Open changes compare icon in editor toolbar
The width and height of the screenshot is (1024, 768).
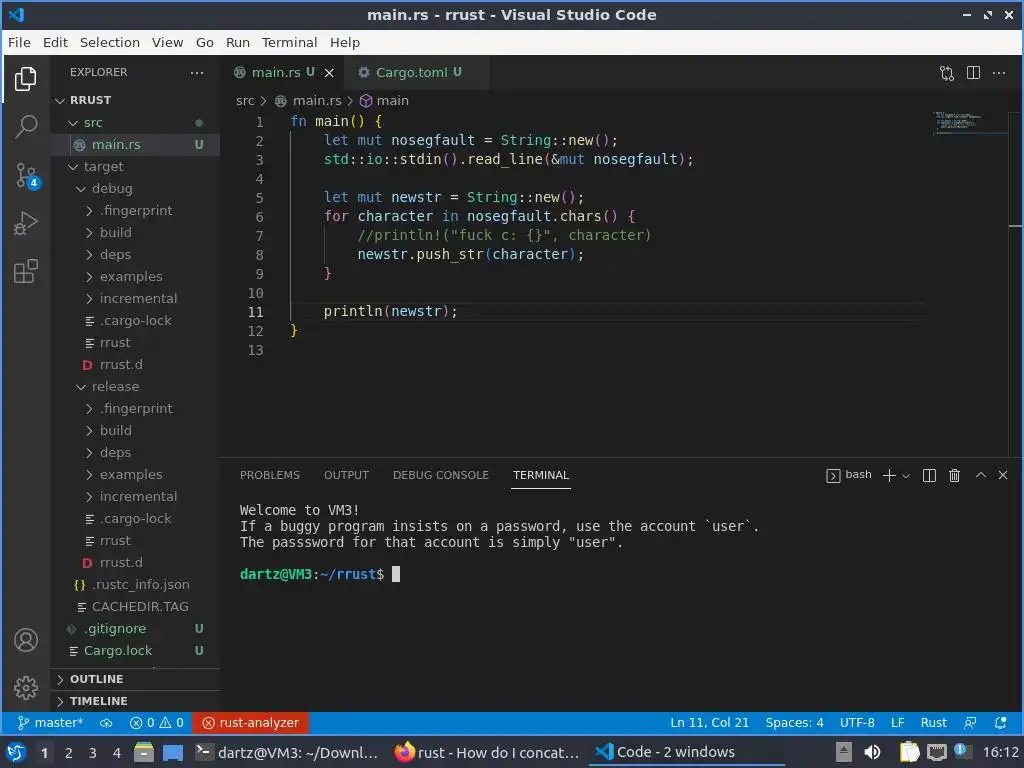click(947, 72)
